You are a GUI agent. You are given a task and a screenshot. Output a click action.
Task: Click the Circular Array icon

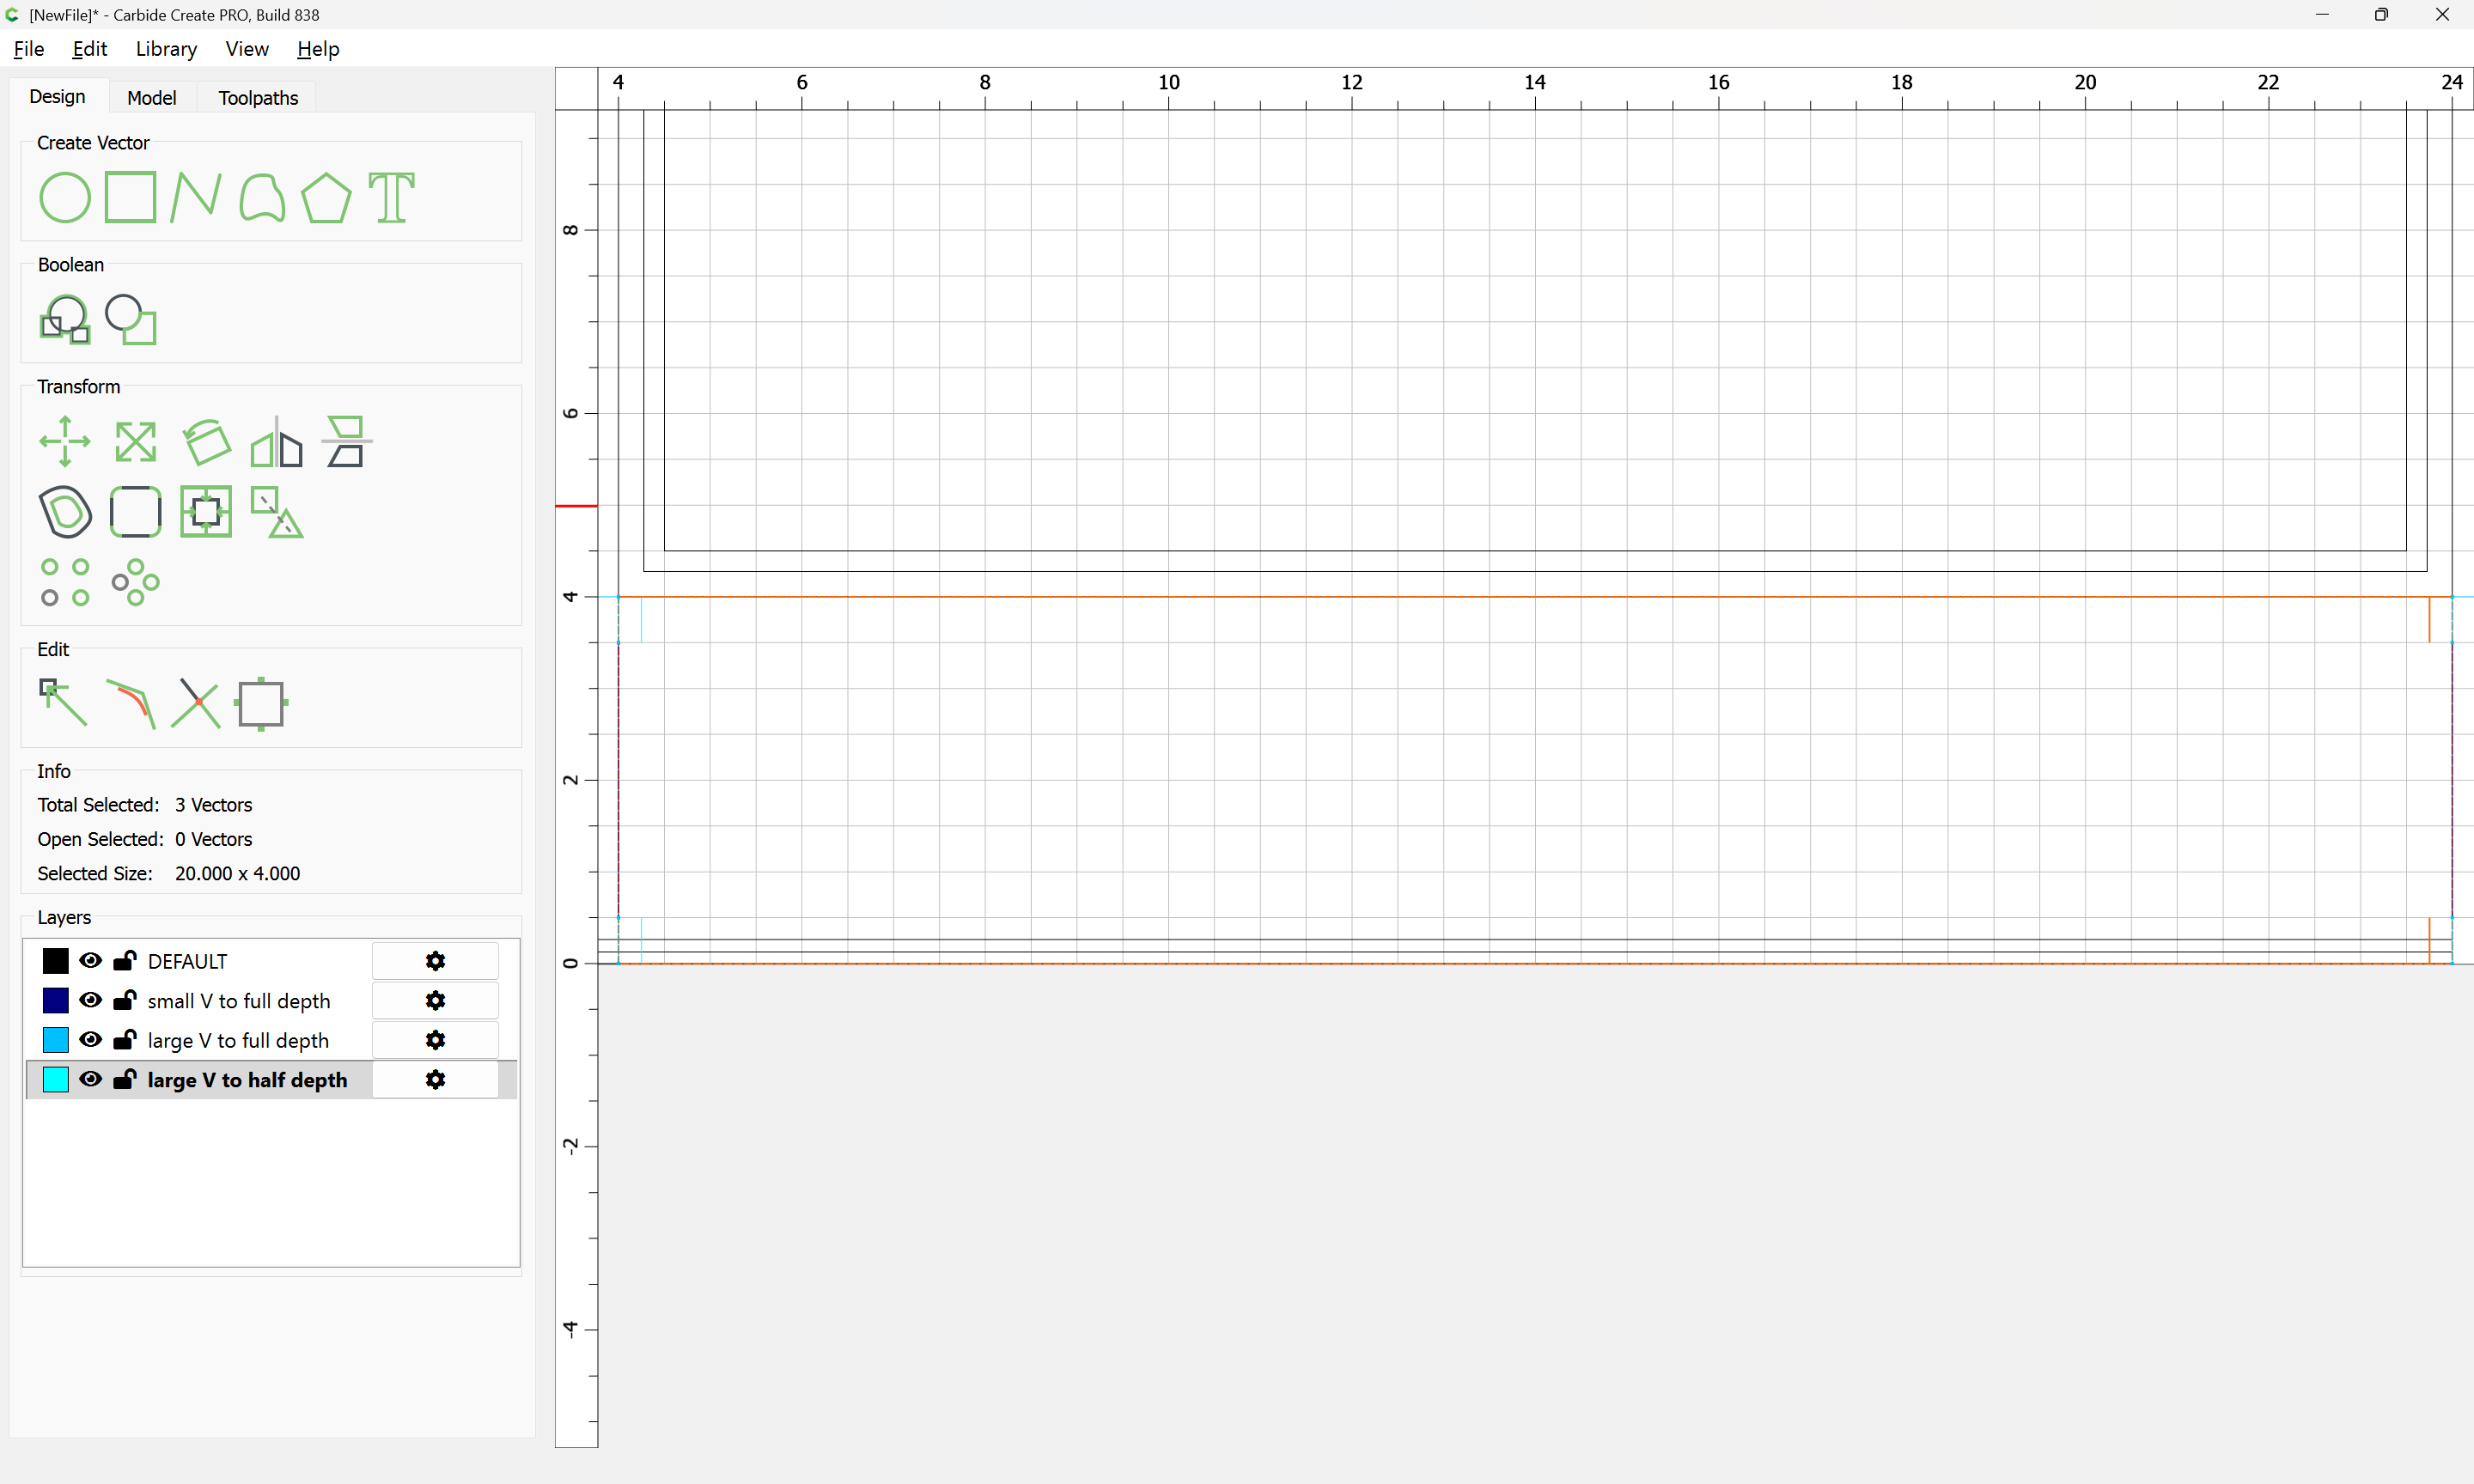135,582
